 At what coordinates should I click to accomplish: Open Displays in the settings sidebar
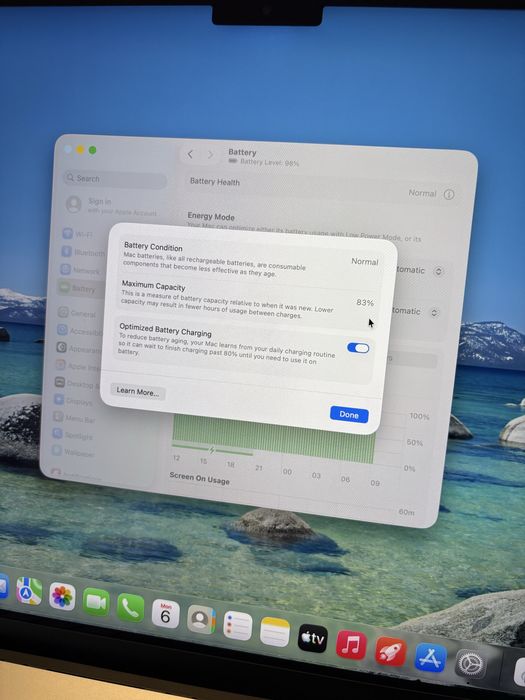click(73, 400)
